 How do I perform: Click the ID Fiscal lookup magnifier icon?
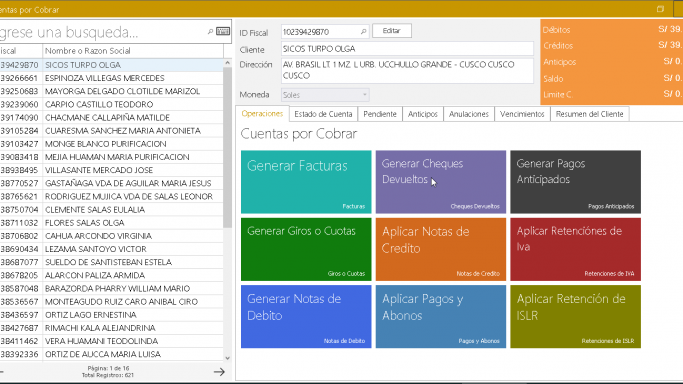[x=363, y=31]
